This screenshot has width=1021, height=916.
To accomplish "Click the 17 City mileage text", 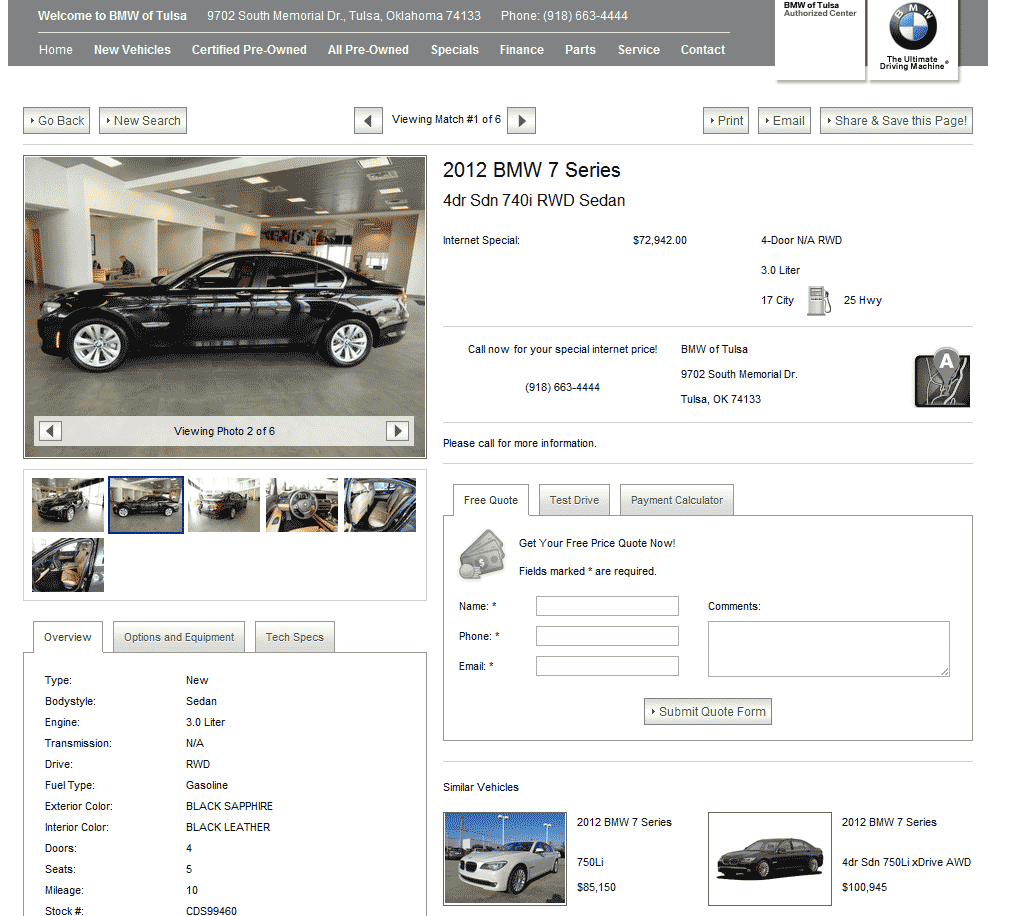I will click(x=777, y=300).
